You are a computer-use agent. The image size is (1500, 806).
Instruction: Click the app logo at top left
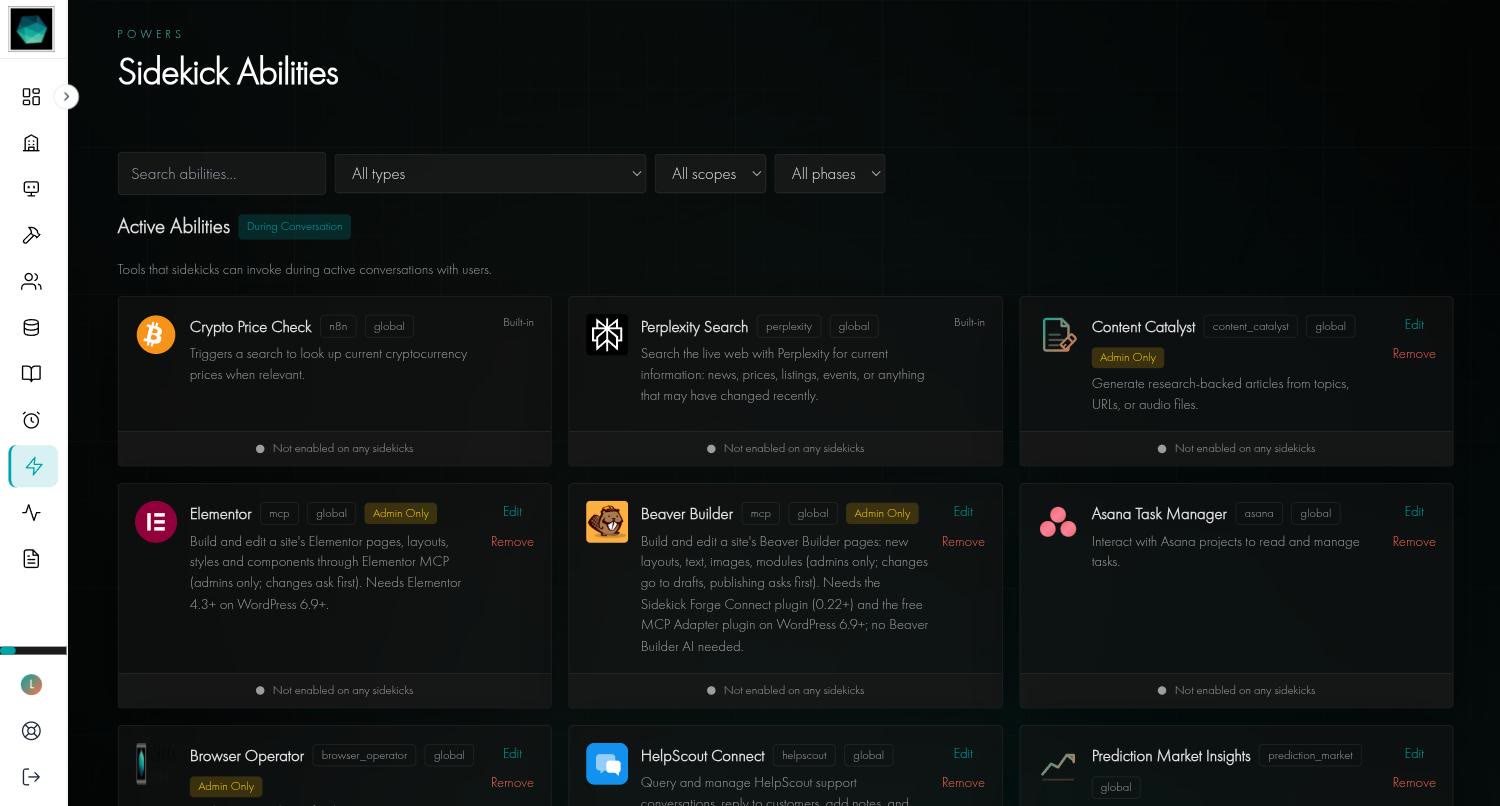[x=31, y=29]
